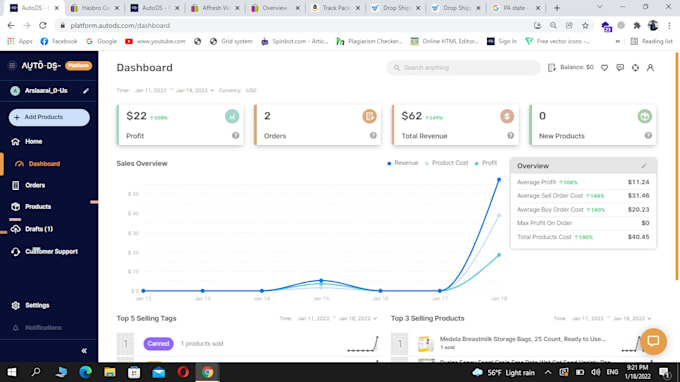Viewport: 680px width, 382px height.
Task: Select Dashboard in the sidebar
Action: [44, 164]
